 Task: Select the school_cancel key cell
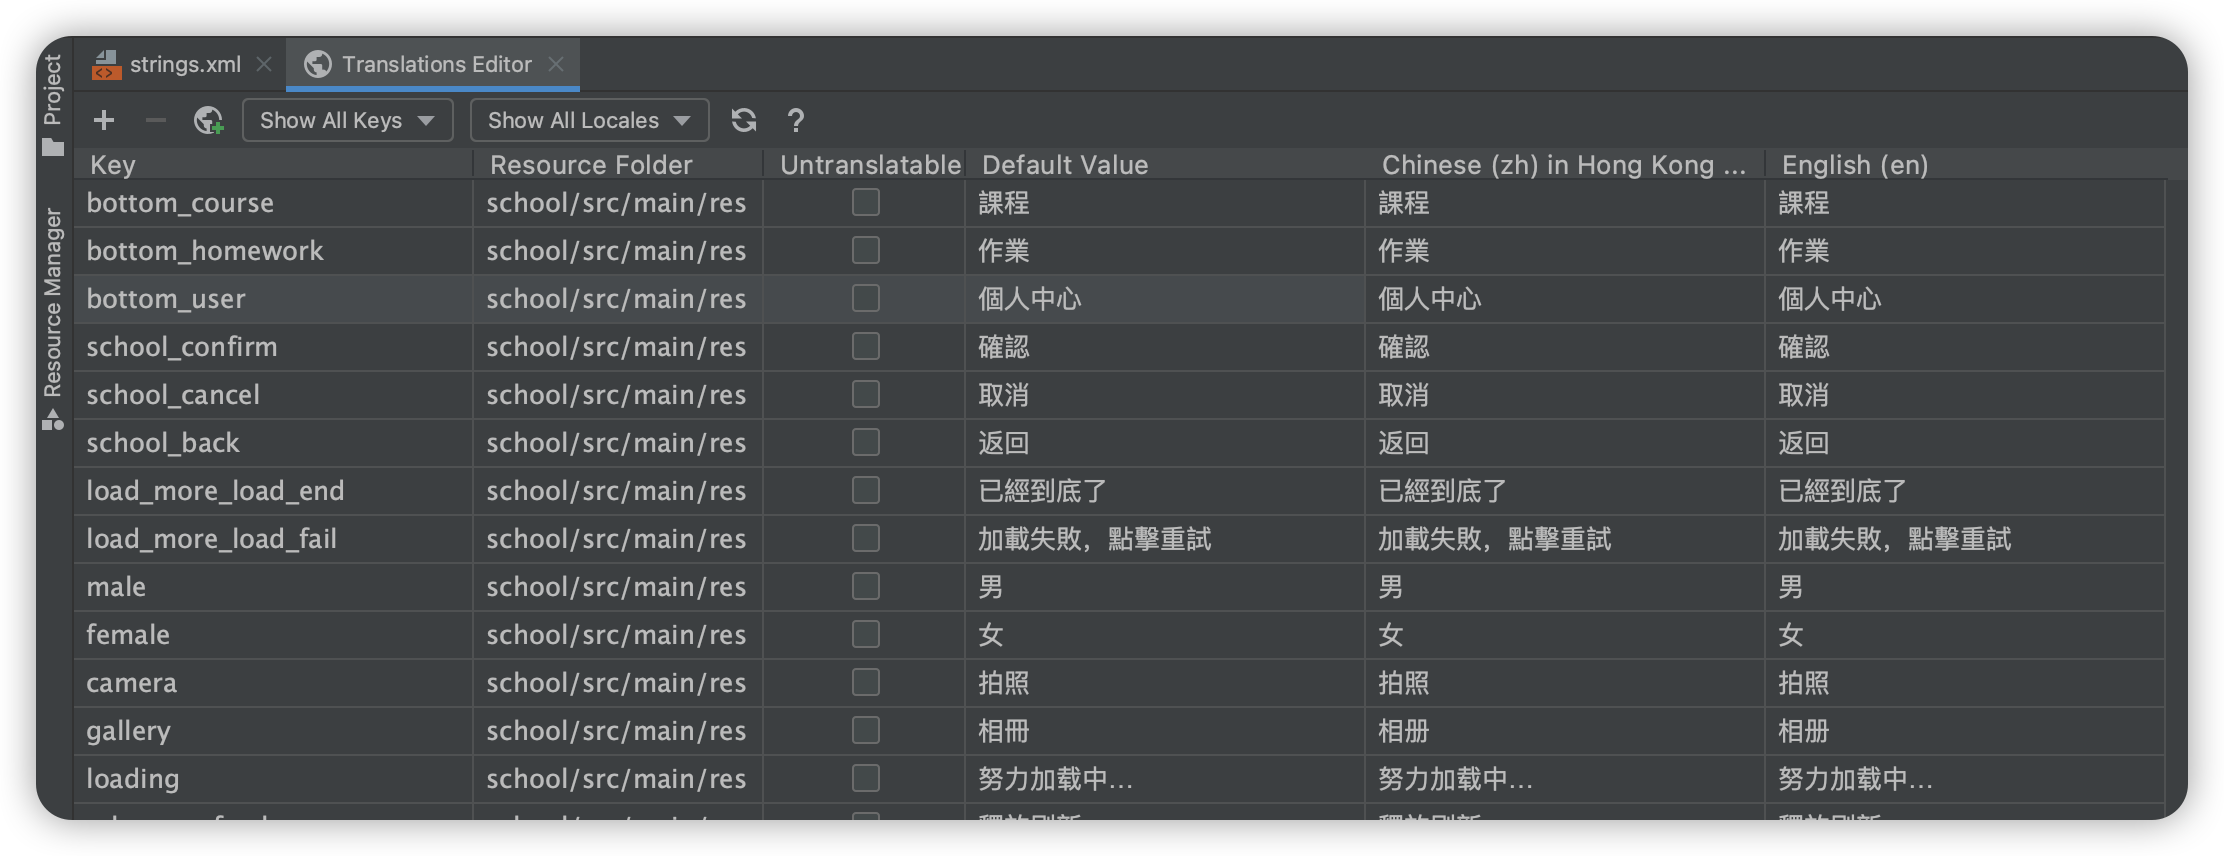click(273, 395)
